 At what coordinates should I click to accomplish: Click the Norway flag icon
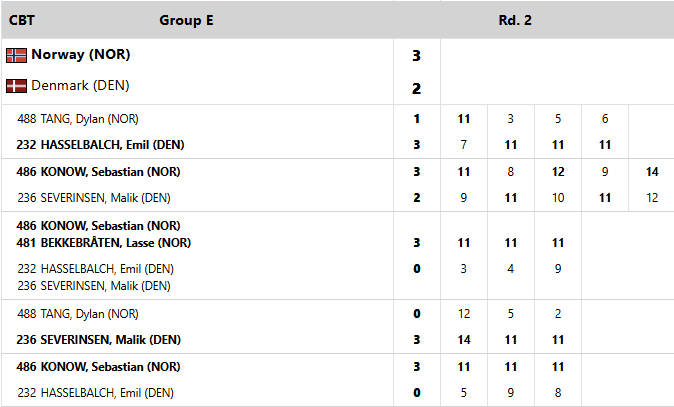point(16,55)
